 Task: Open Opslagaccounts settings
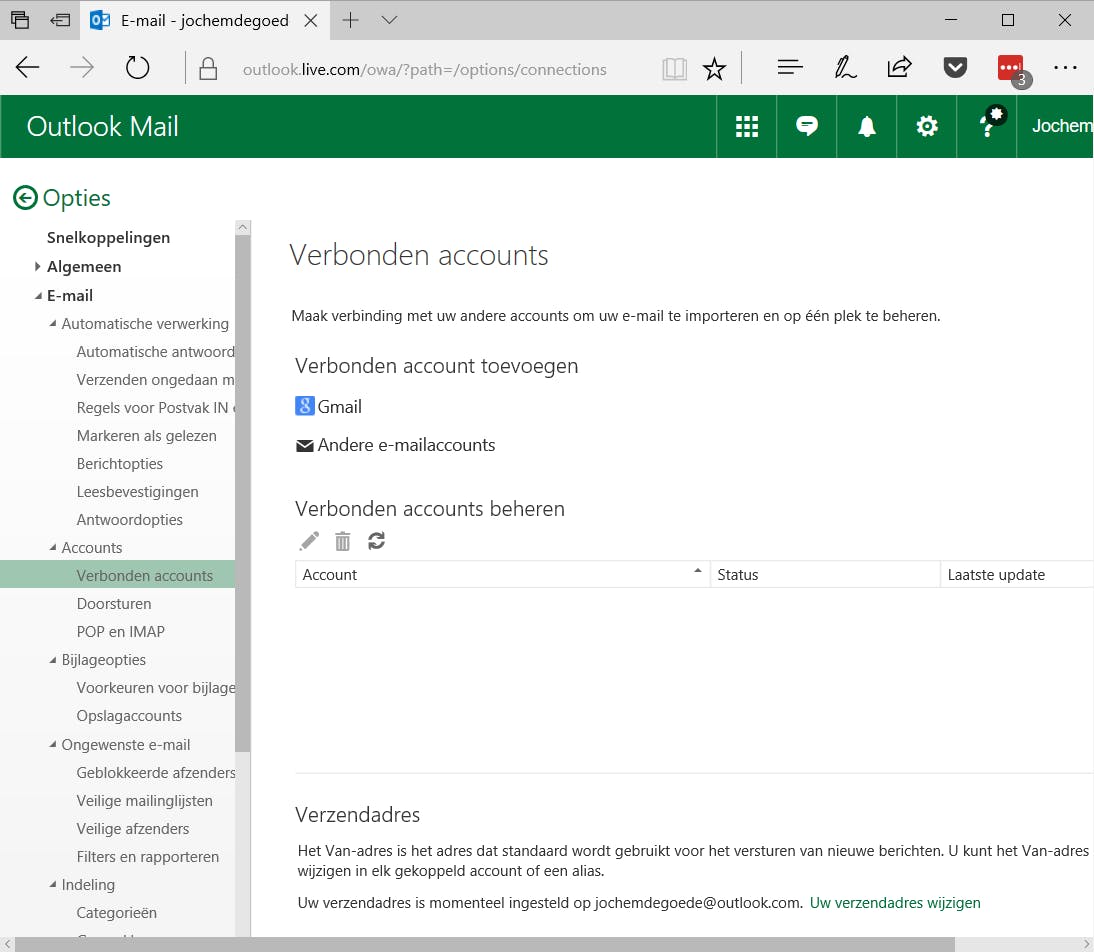click(129, 715)
